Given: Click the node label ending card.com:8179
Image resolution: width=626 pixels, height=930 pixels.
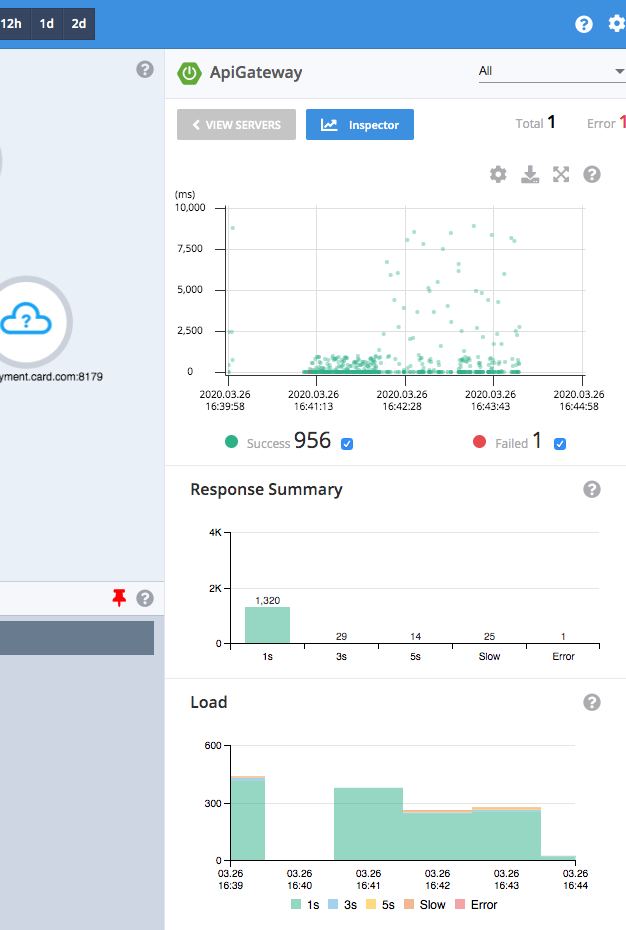Looking at the screenshot, I should 52,377.
